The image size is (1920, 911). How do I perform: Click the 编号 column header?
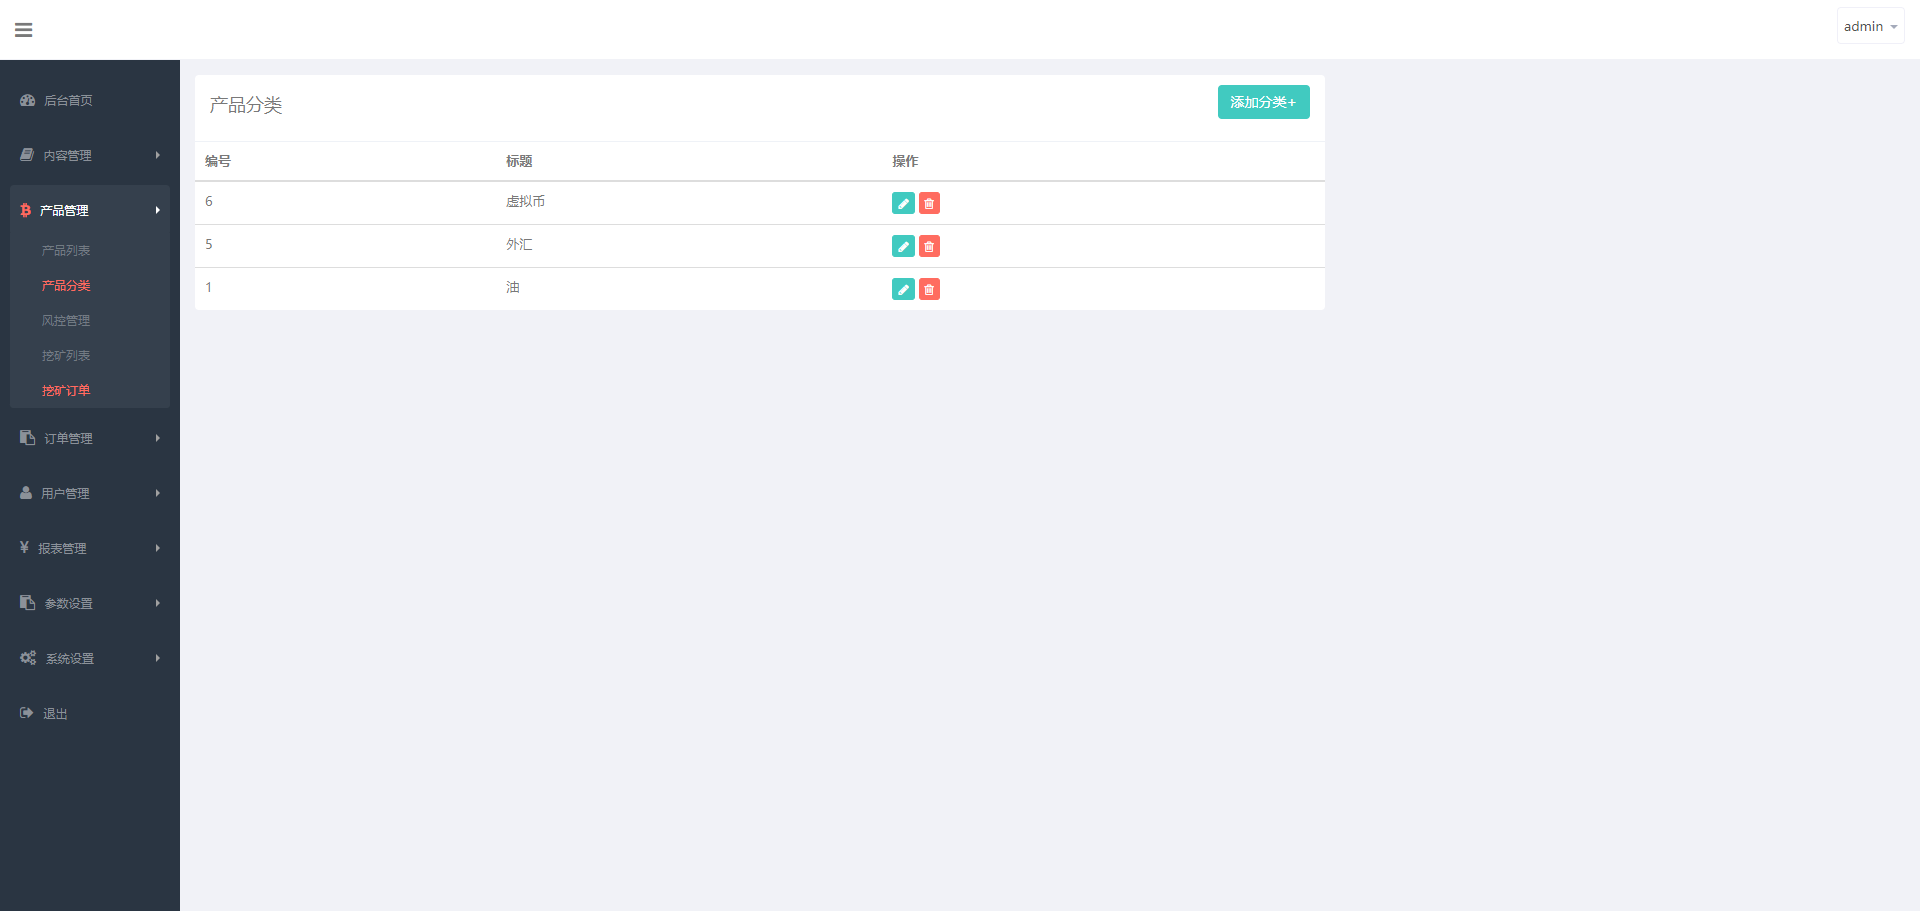pos(218,161)
